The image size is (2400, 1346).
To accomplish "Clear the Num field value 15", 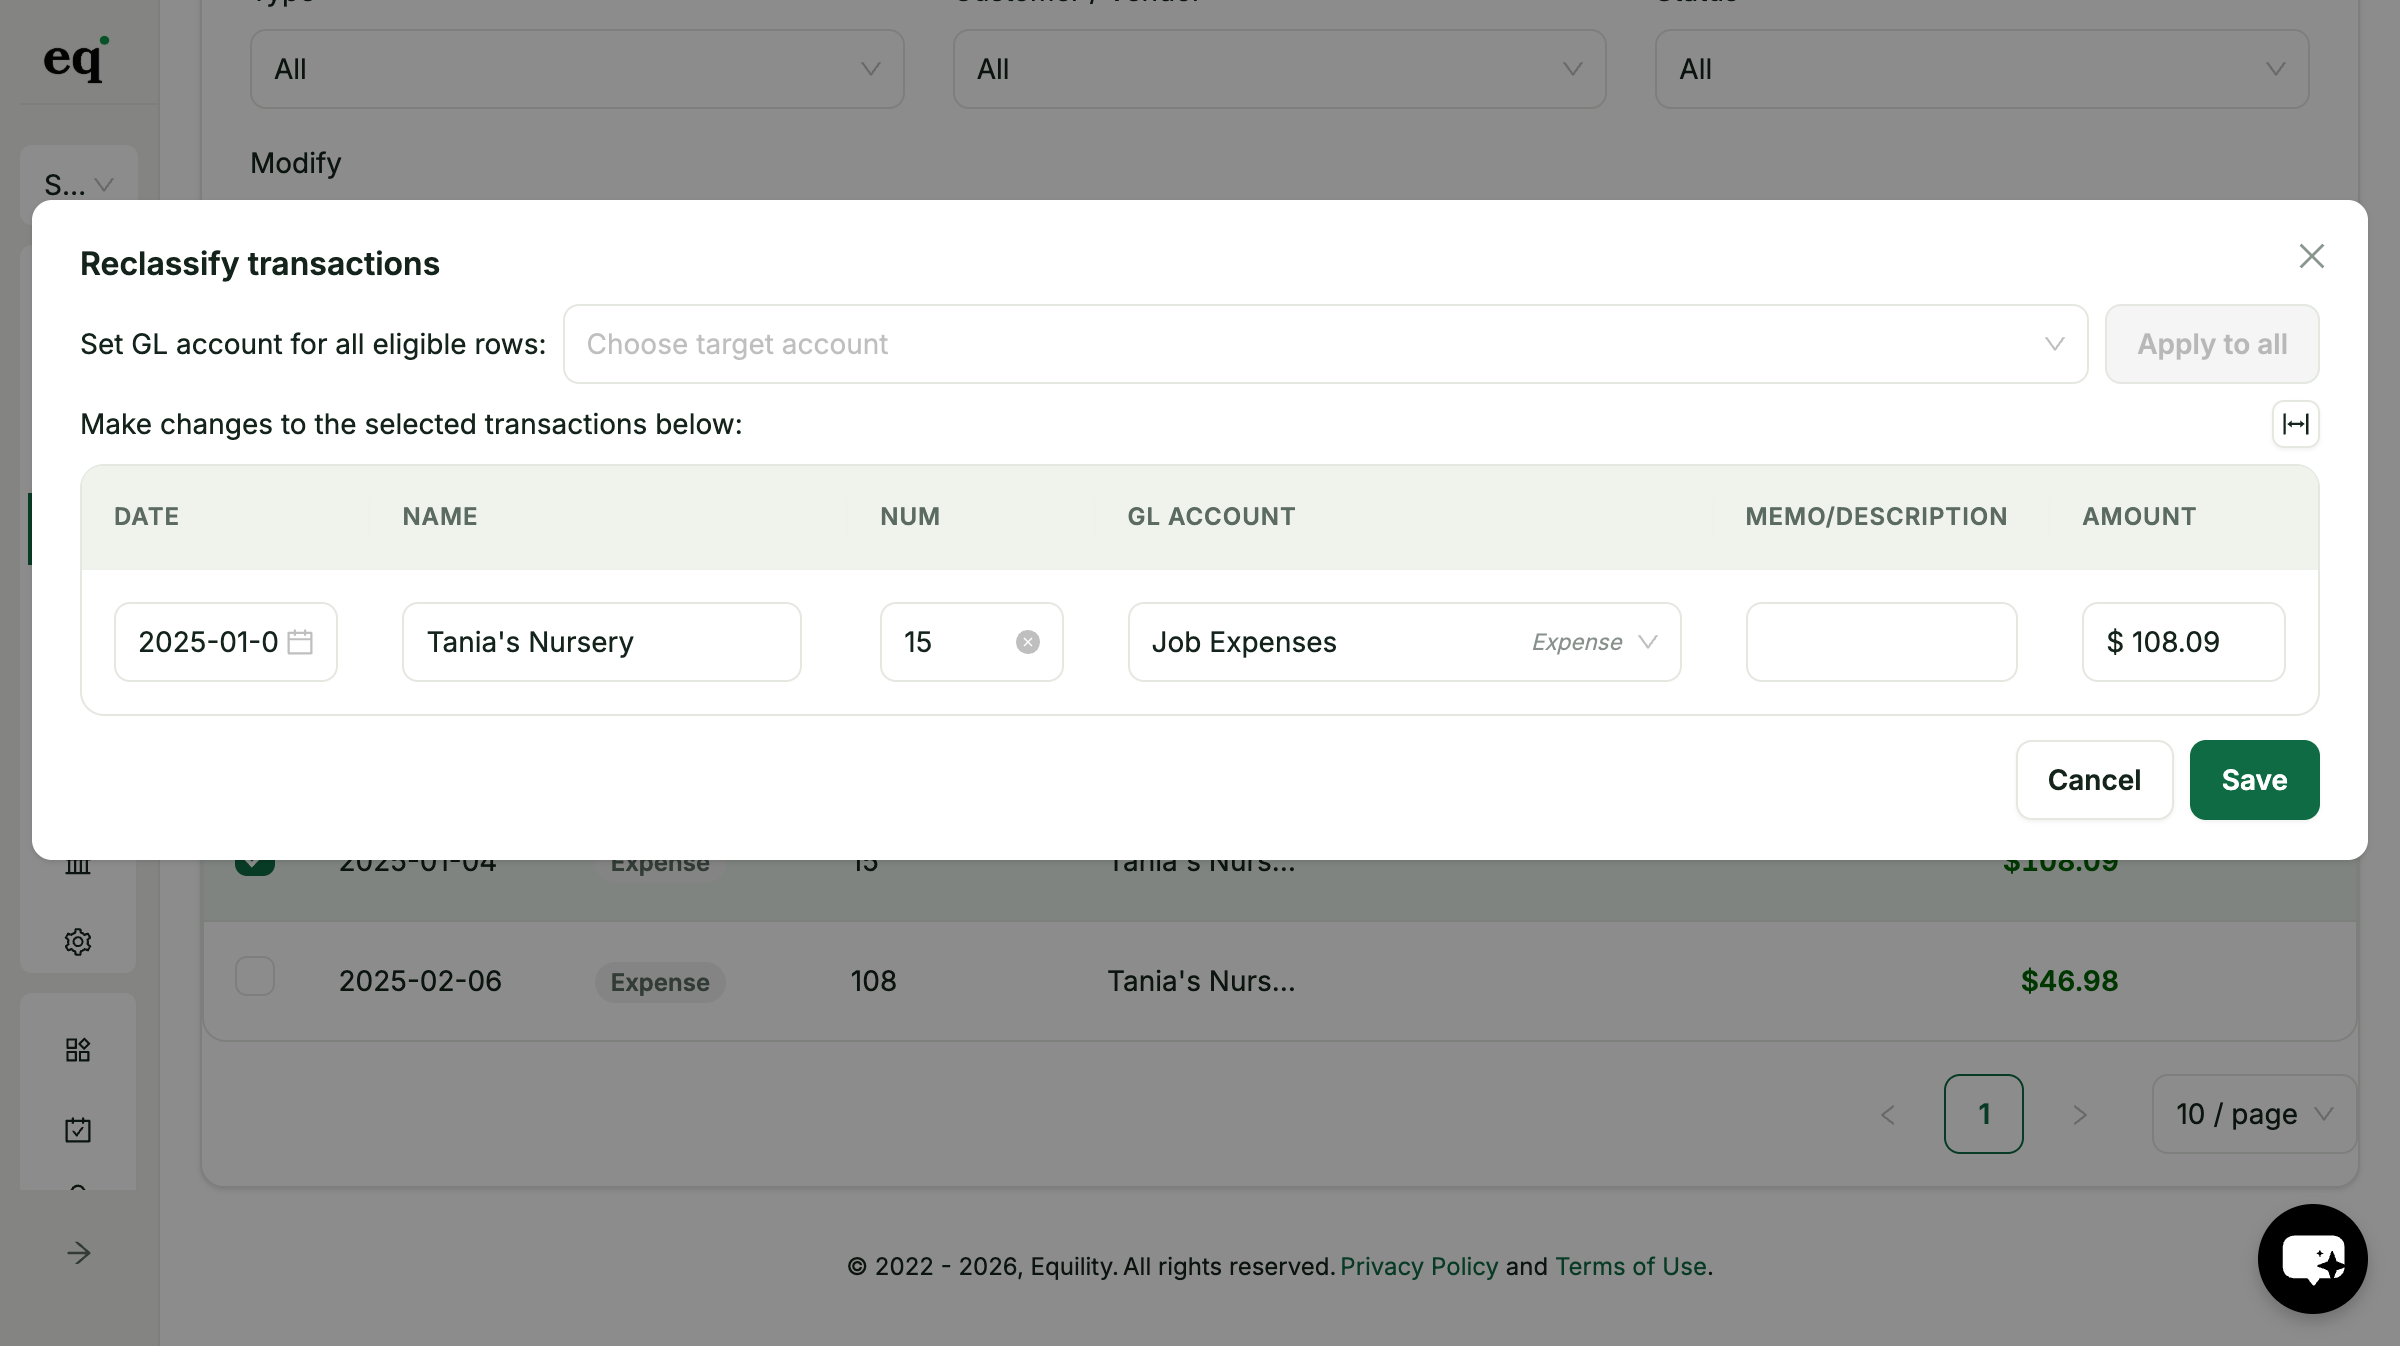I will coord(1027,642).
